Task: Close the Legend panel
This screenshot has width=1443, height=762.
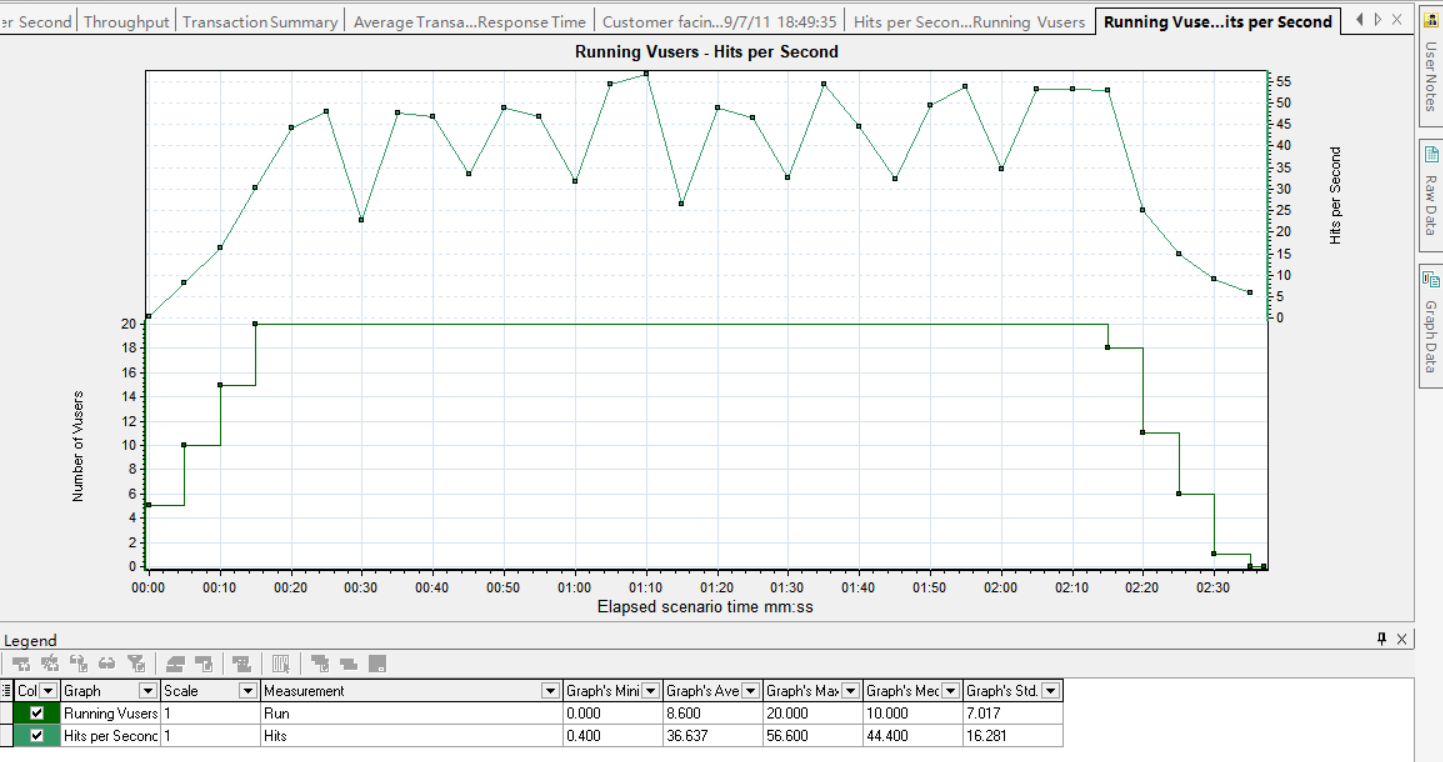Action: (1402, 639)
